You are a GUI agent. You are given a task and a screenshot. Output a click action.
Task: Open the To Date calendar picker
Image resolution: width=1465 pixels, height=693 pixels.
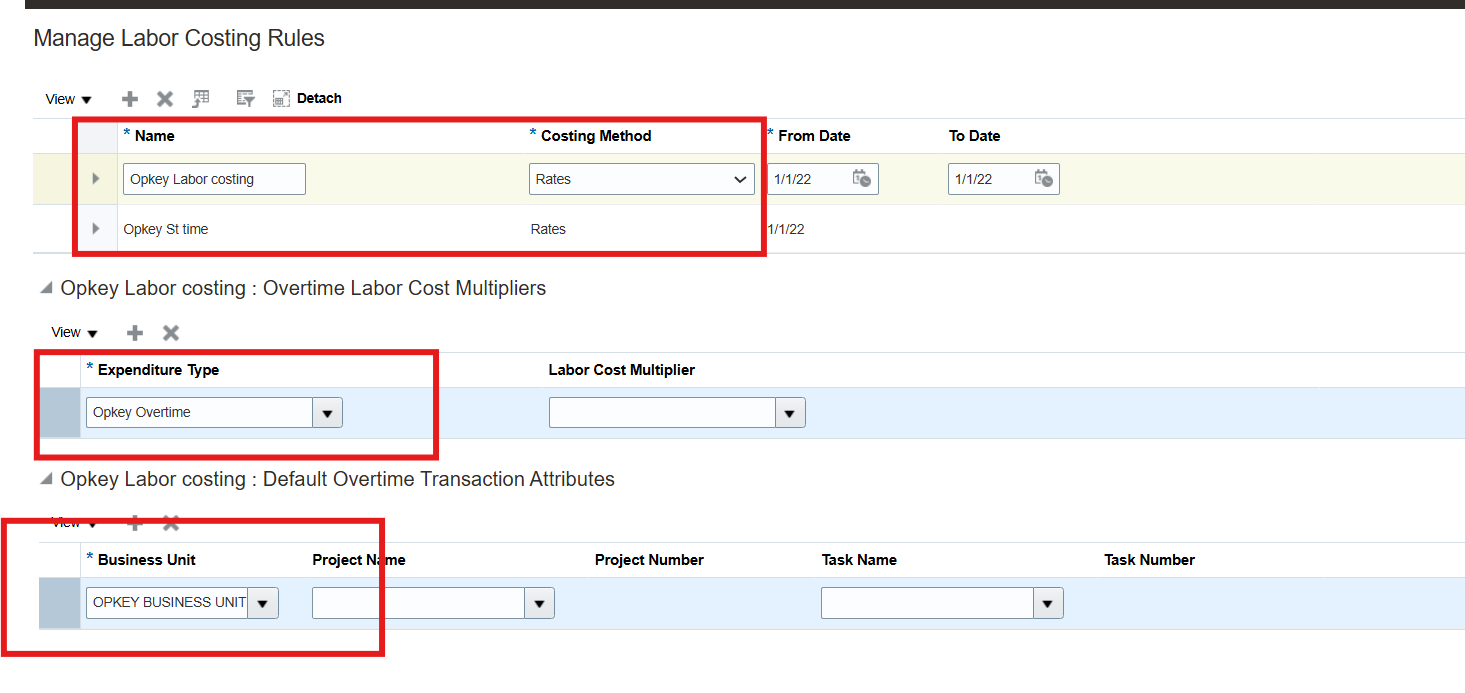coord(1043,179)
